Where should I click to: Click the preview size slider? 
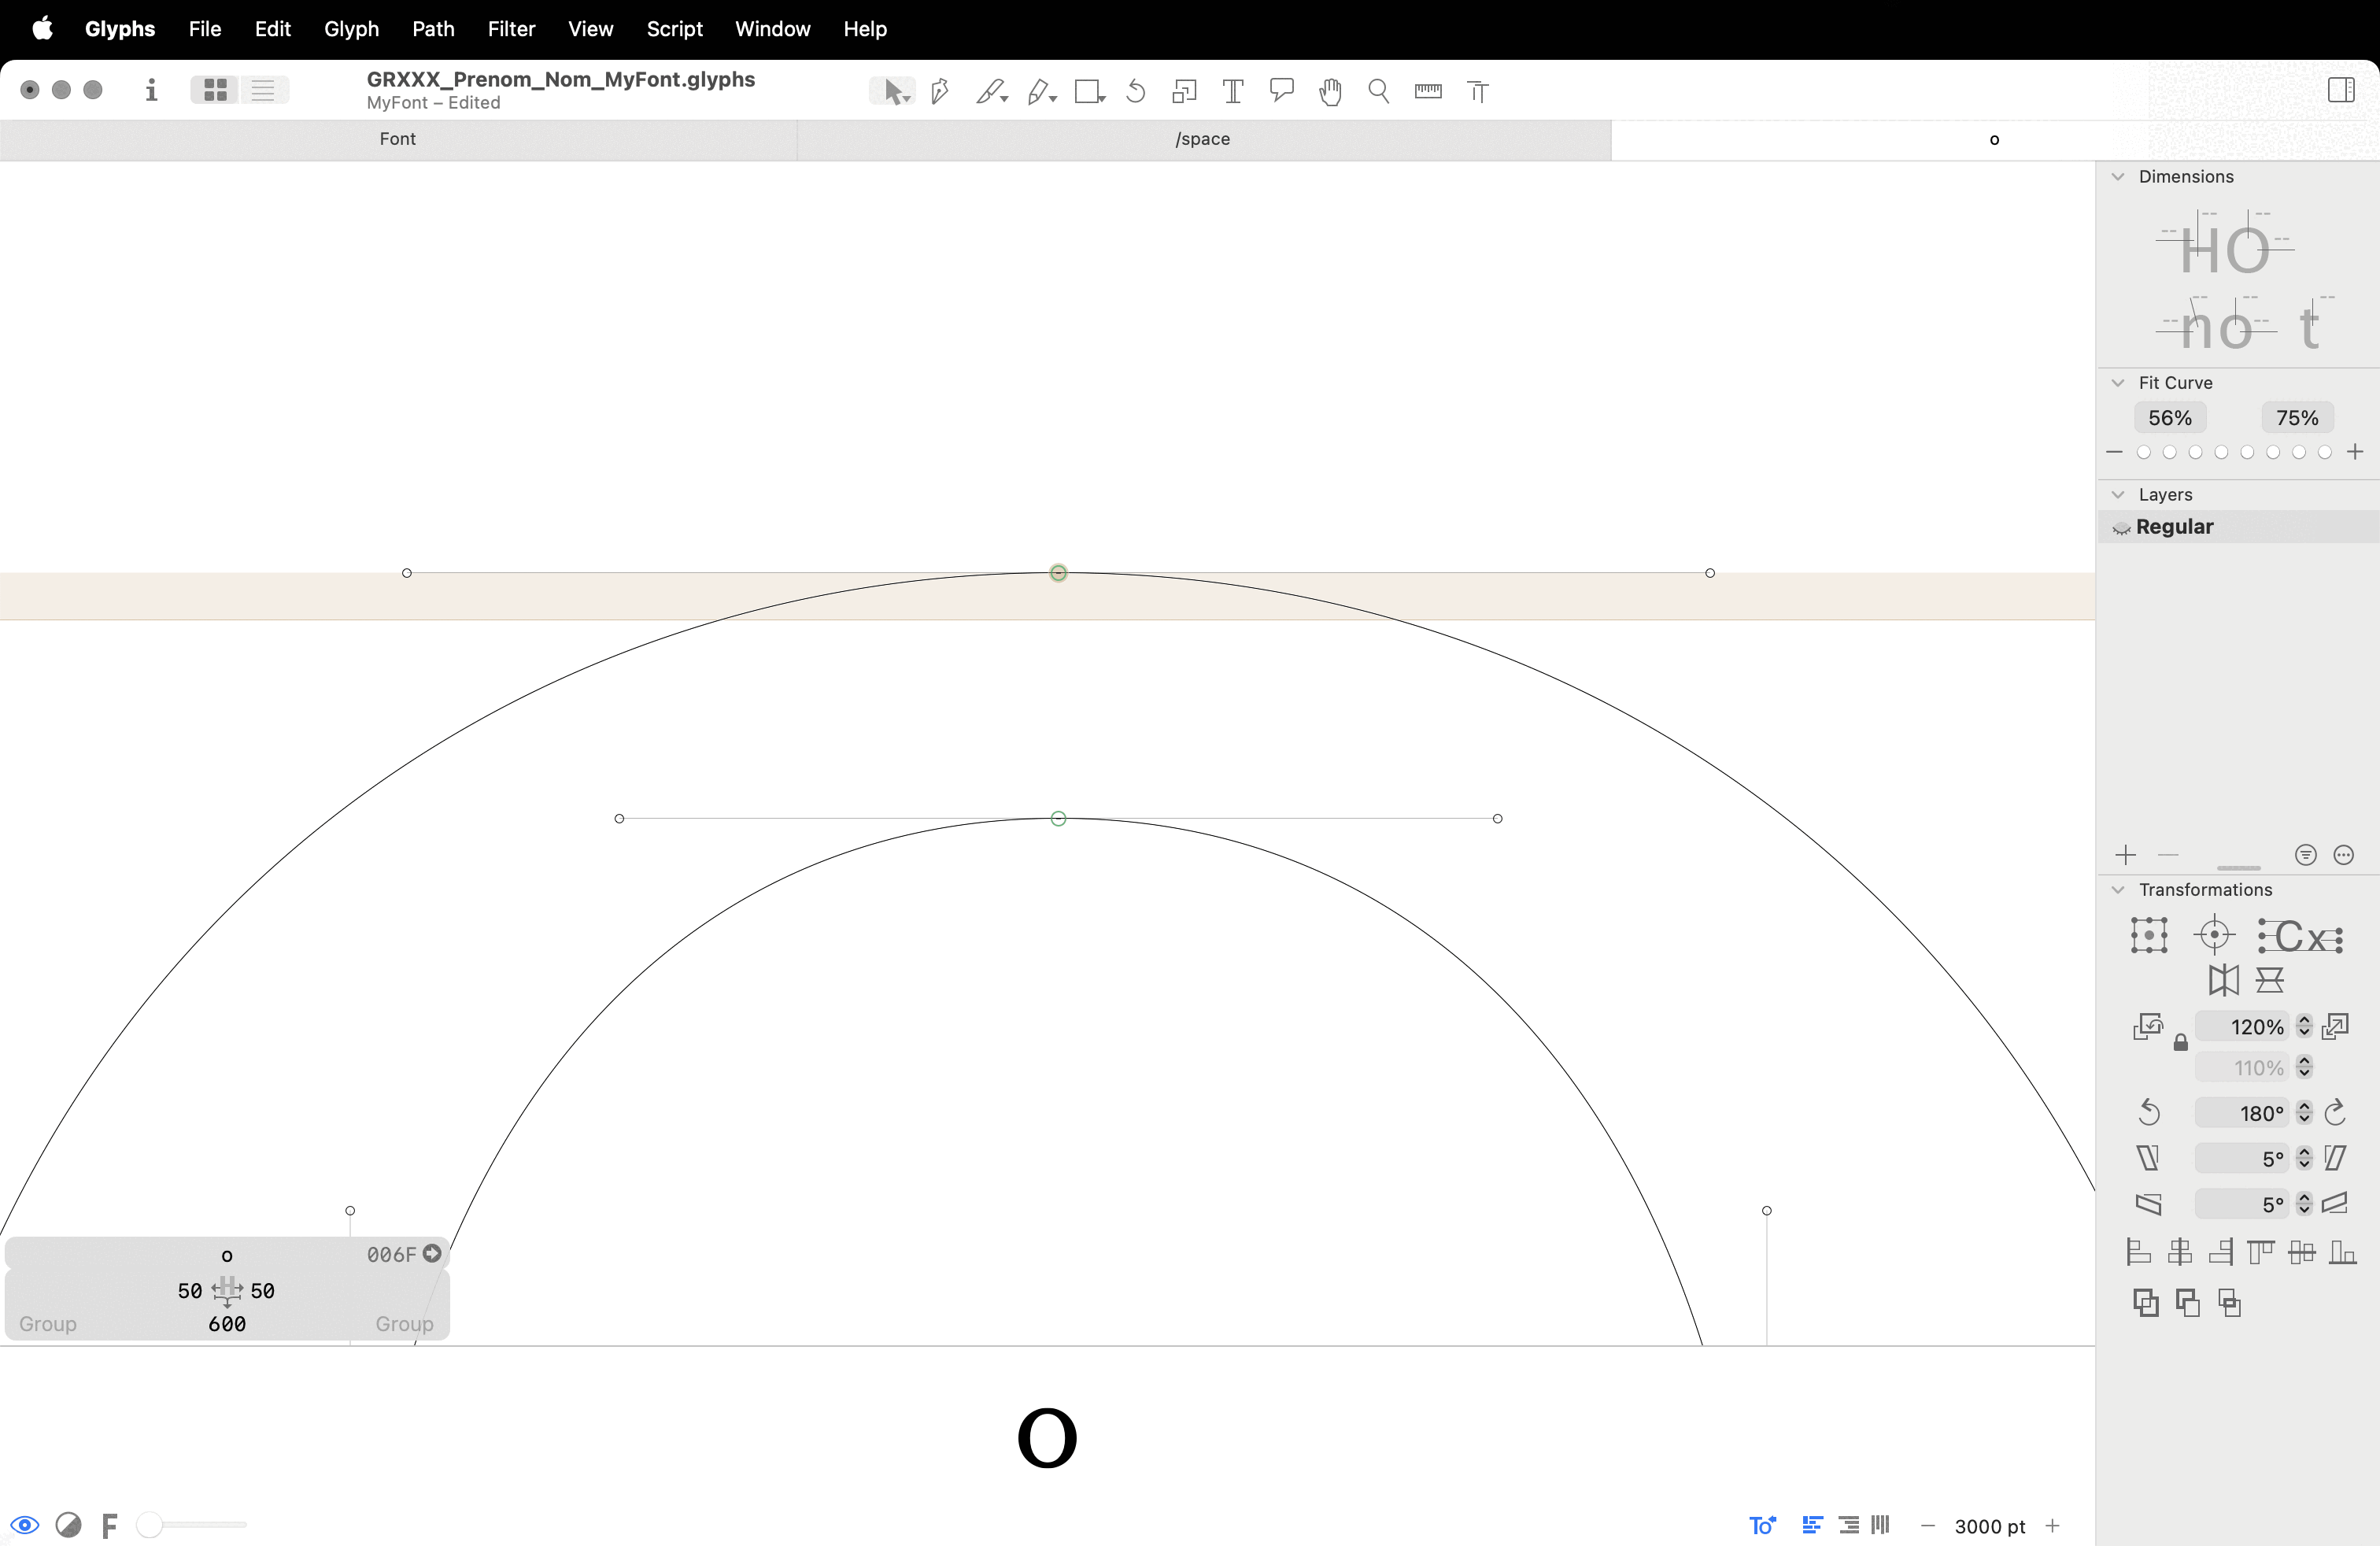[195, 1525]
